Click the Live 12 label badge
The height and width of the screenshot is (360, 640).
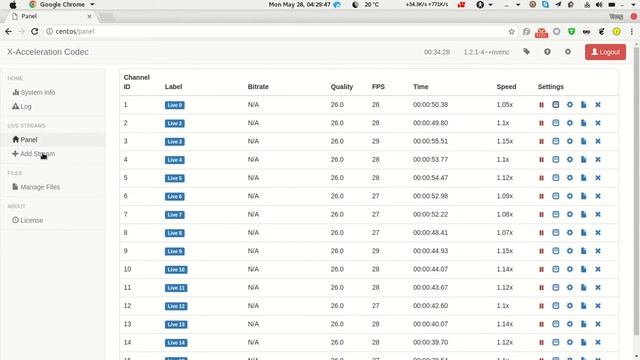[176, 306]
